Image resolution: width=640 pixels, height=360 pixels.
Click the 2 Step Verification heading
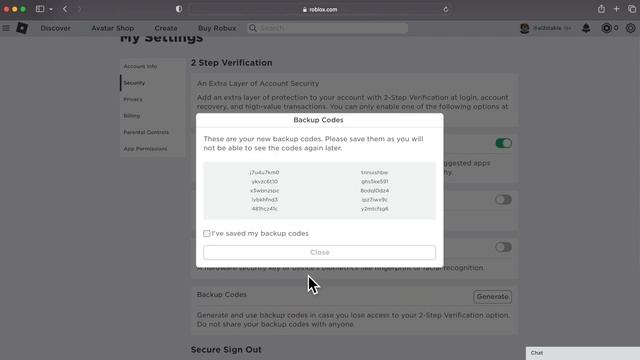click(x=231, y=63)
